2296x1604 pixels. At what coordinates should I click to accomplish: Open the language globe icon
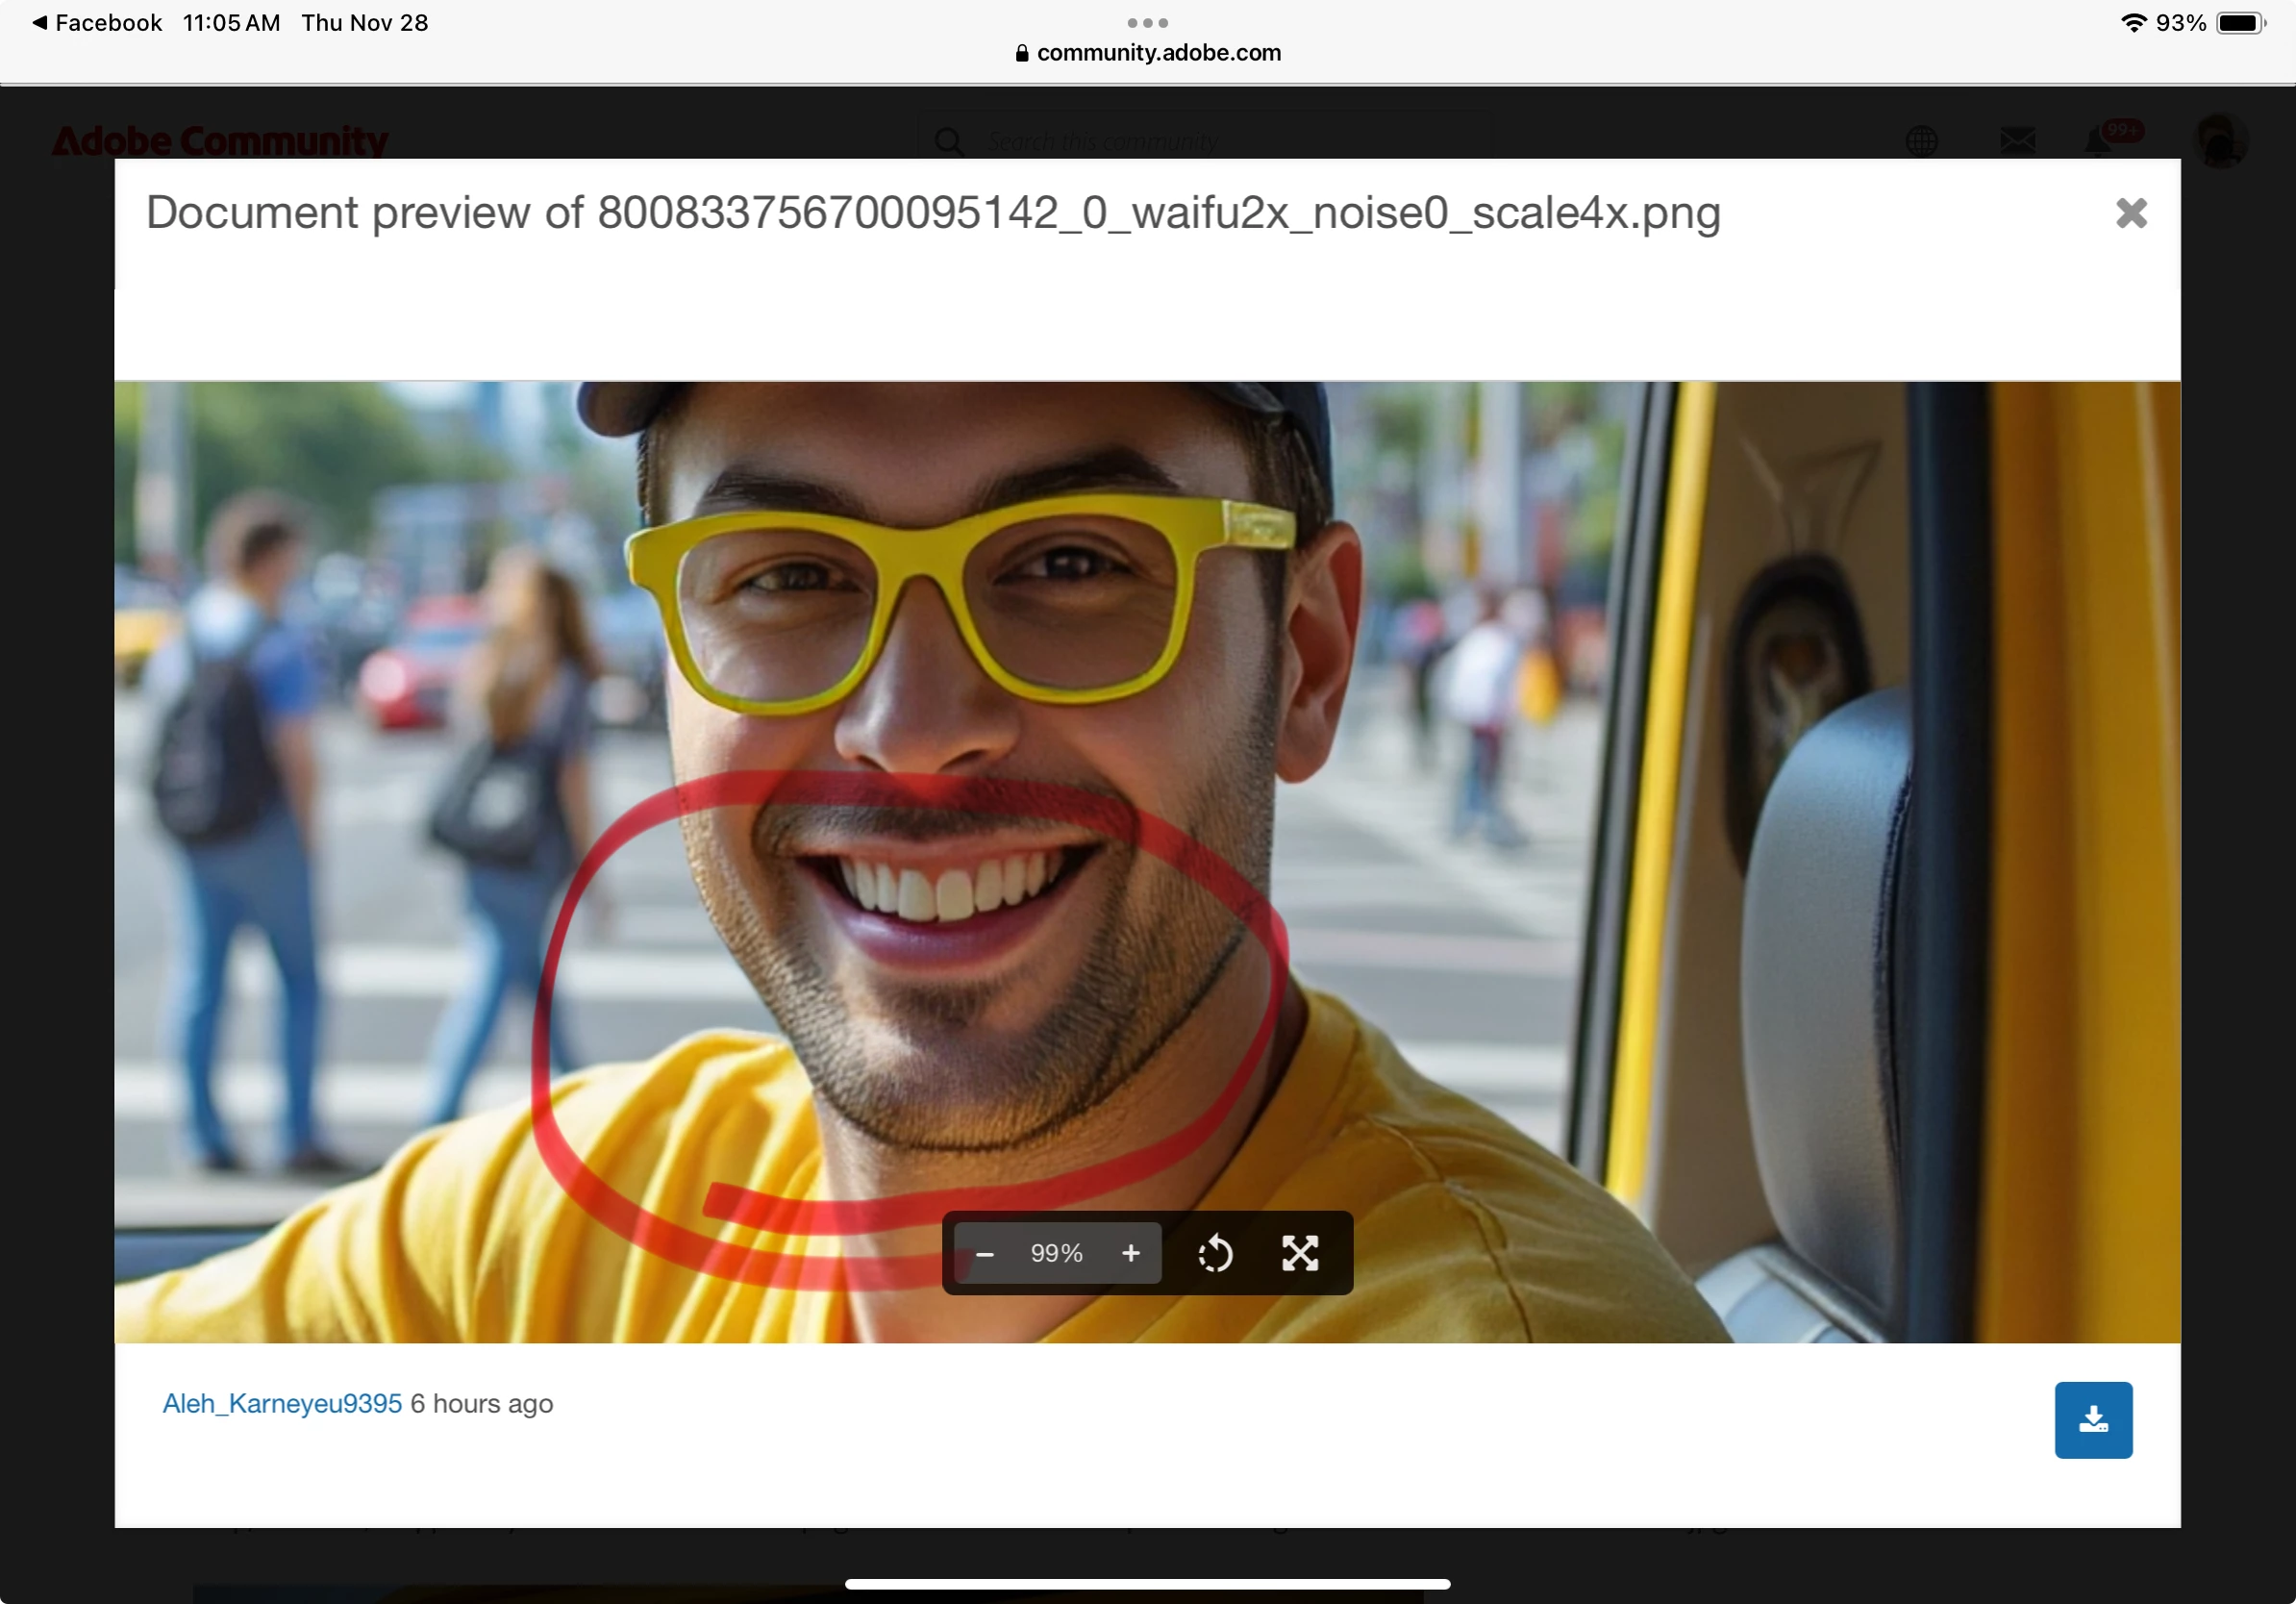[1921, 141]
